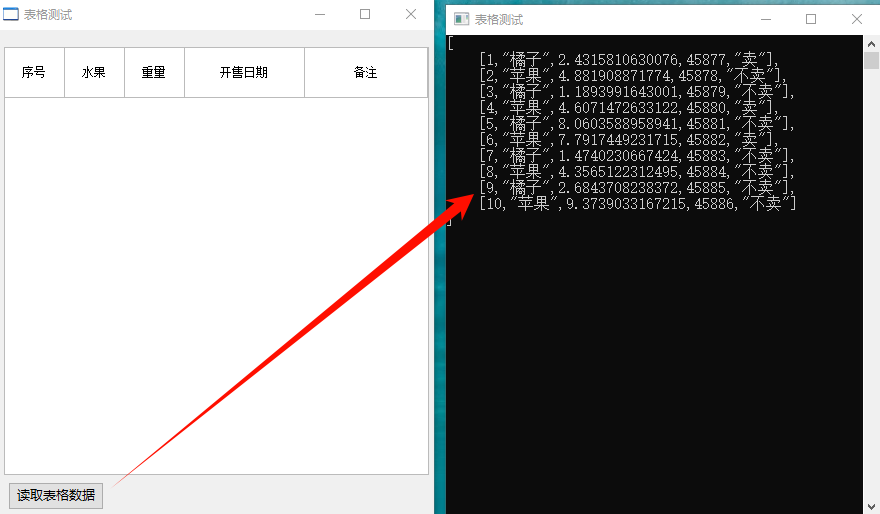Minimize the console 表格测试 window
The height and width of the screenshot is (514, 880).
pos(766,19)
